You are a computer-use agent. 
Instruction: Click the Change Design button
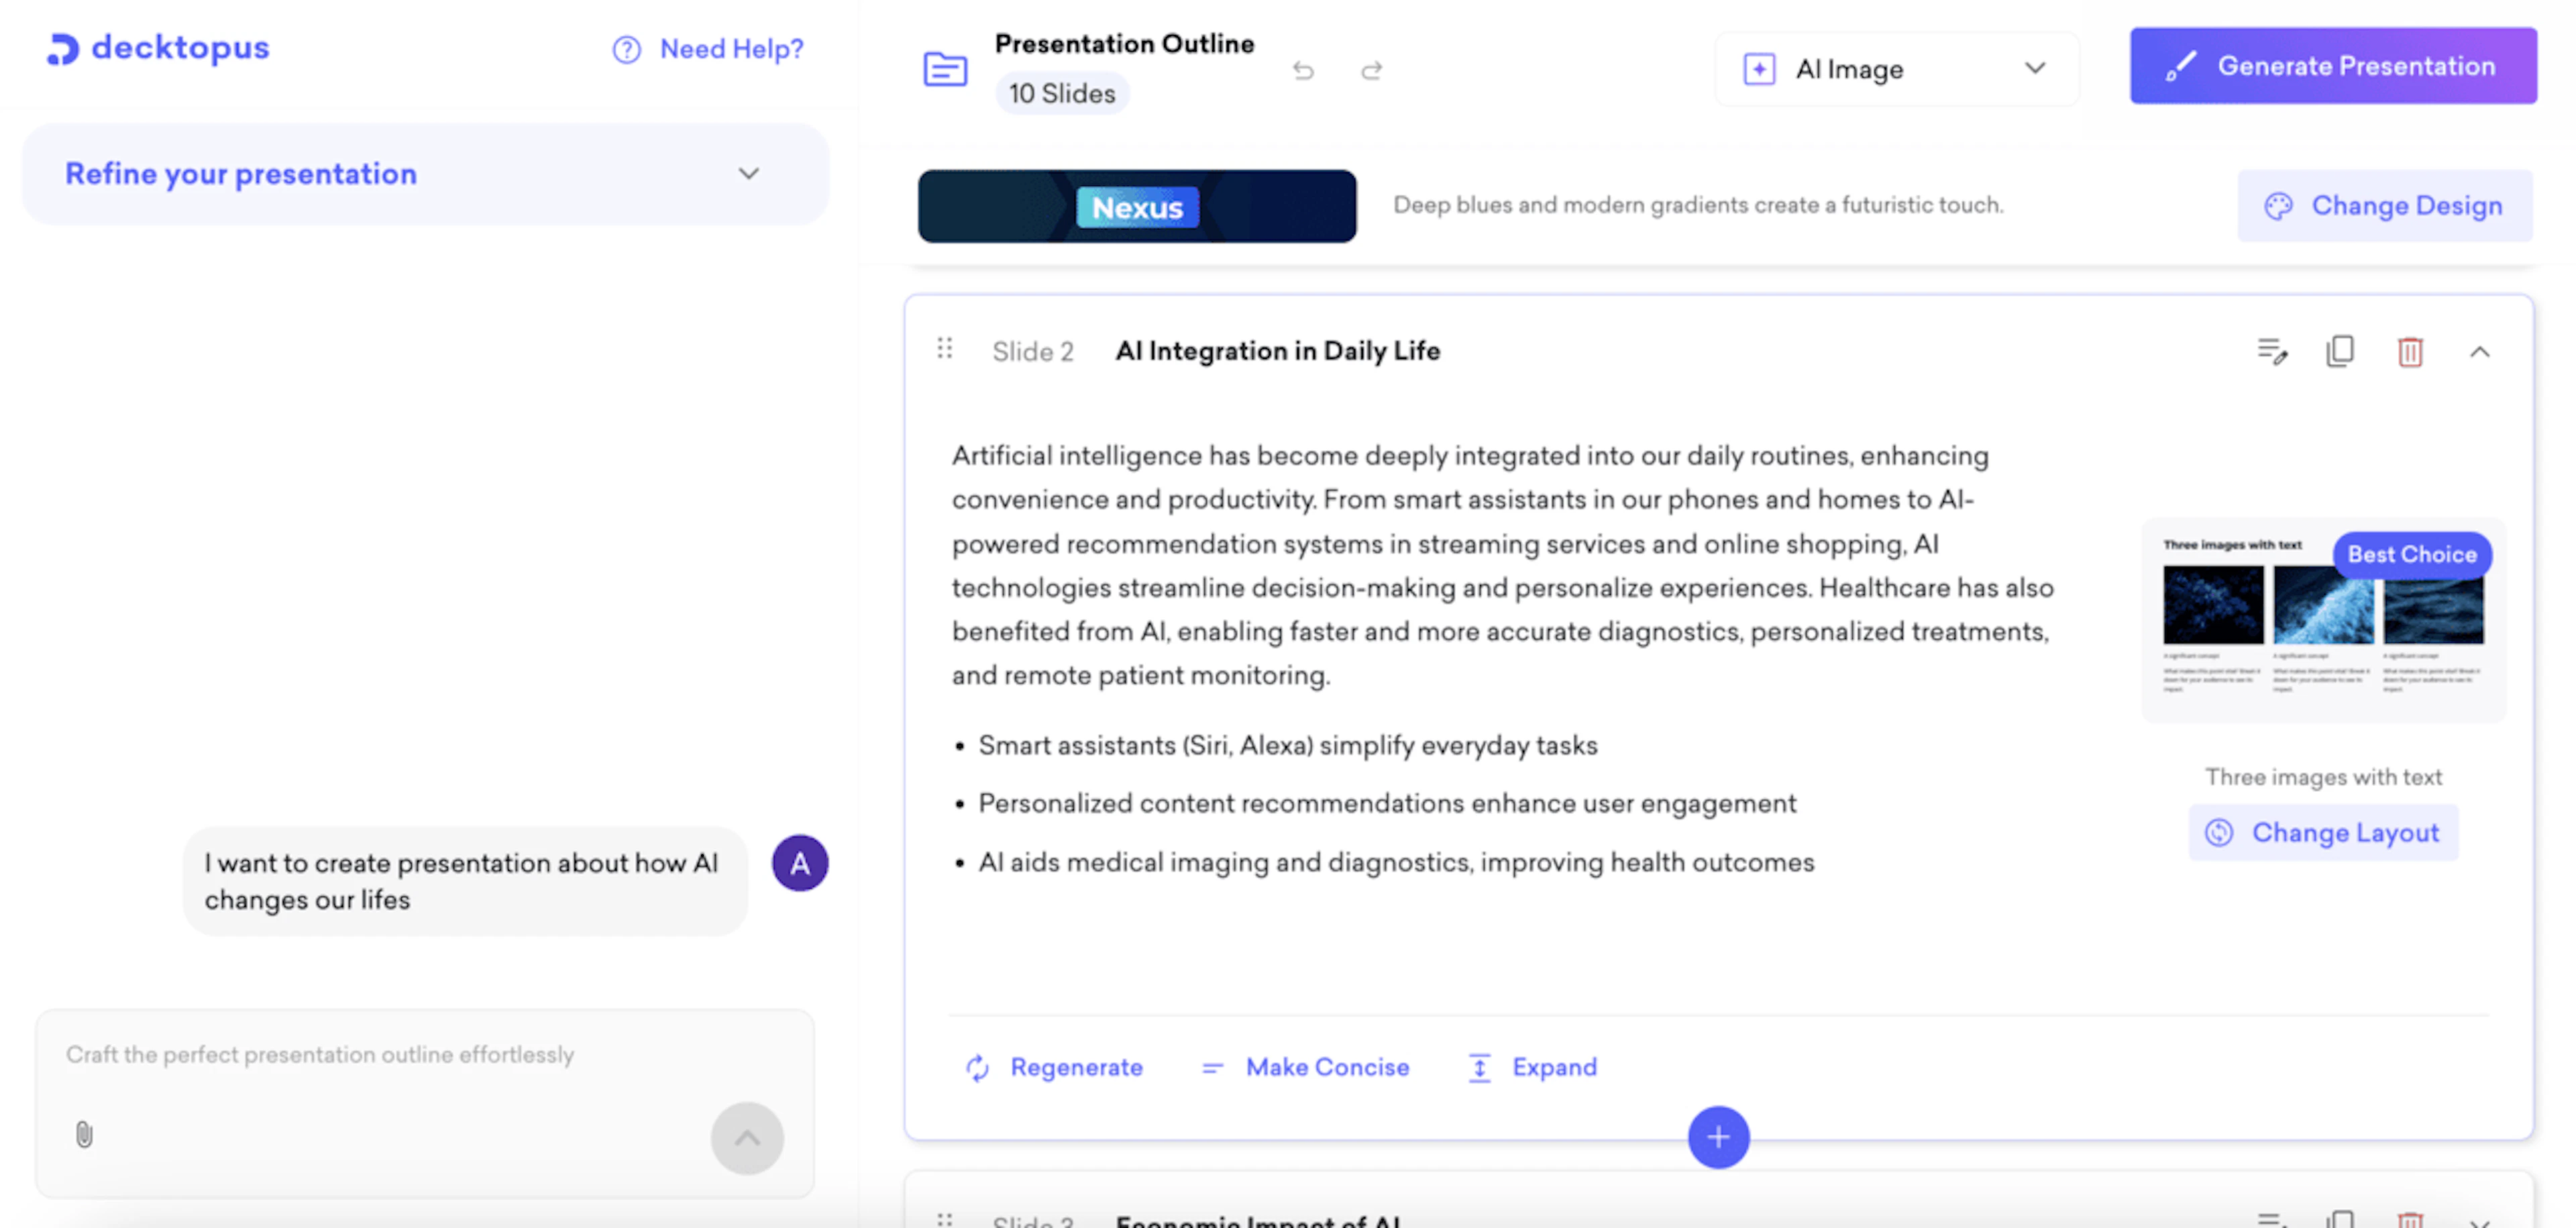pos(2385,206)
